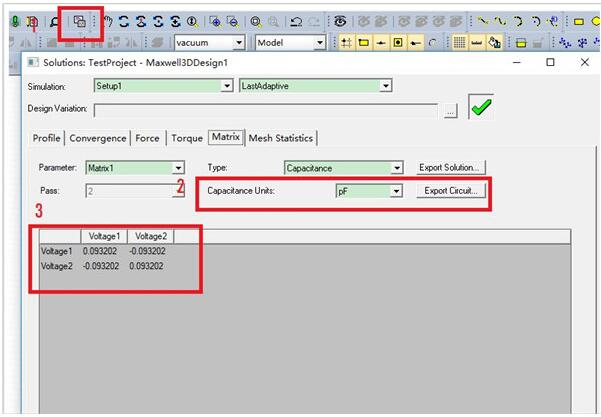
Task: Open the Model selection dropdown
Action: click(x=320, y=43)
